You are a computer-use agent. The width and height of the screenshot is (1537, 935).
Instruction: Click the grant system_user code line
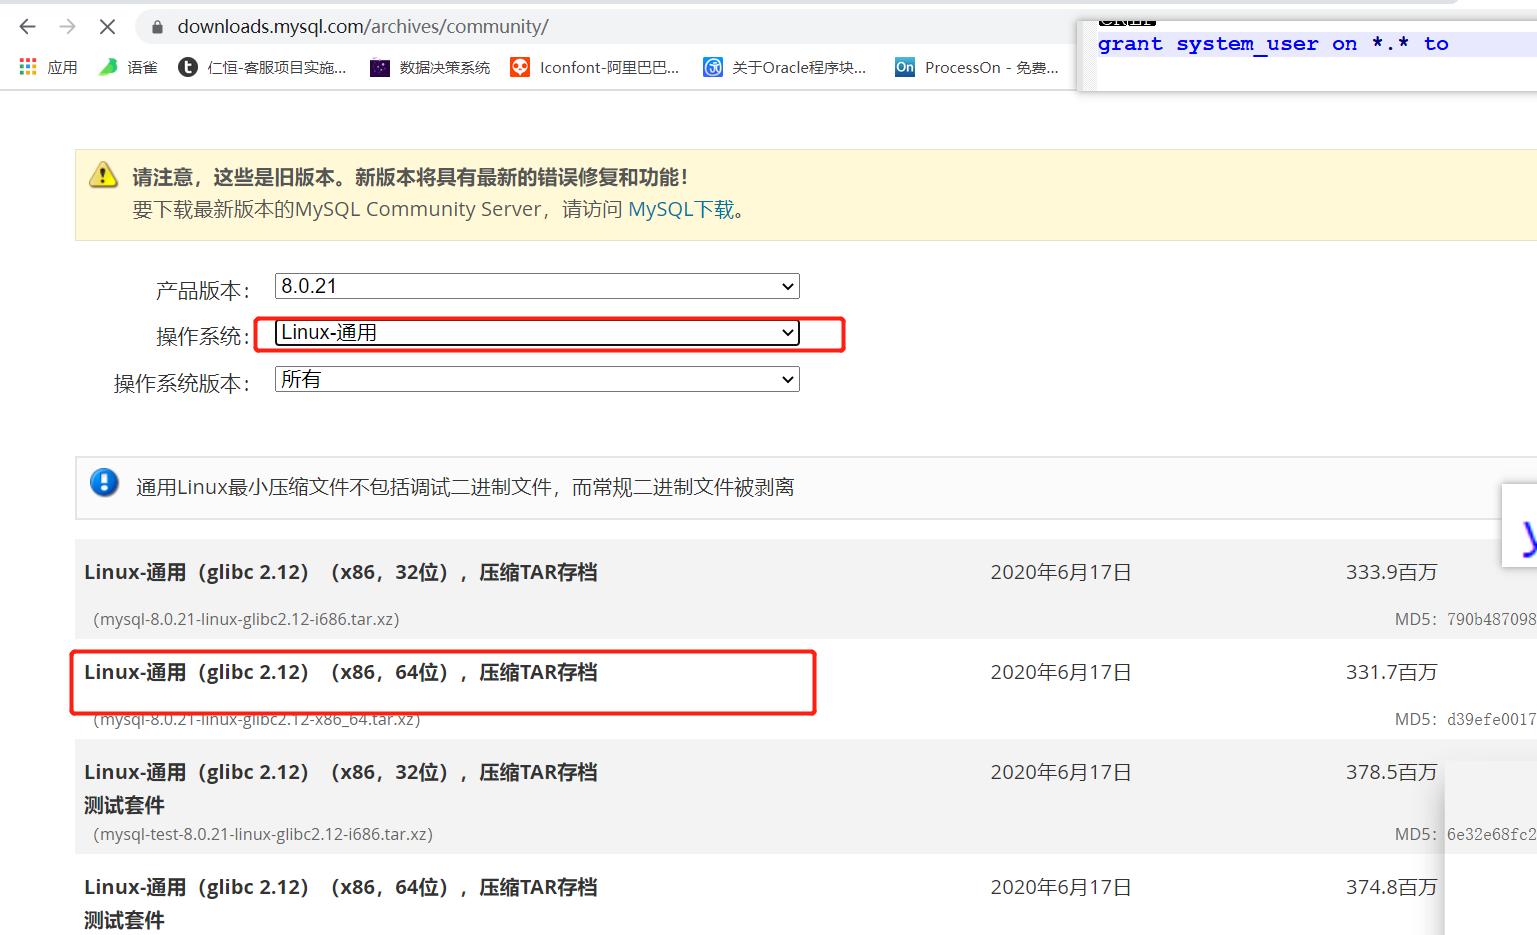tap(1273, 44)
